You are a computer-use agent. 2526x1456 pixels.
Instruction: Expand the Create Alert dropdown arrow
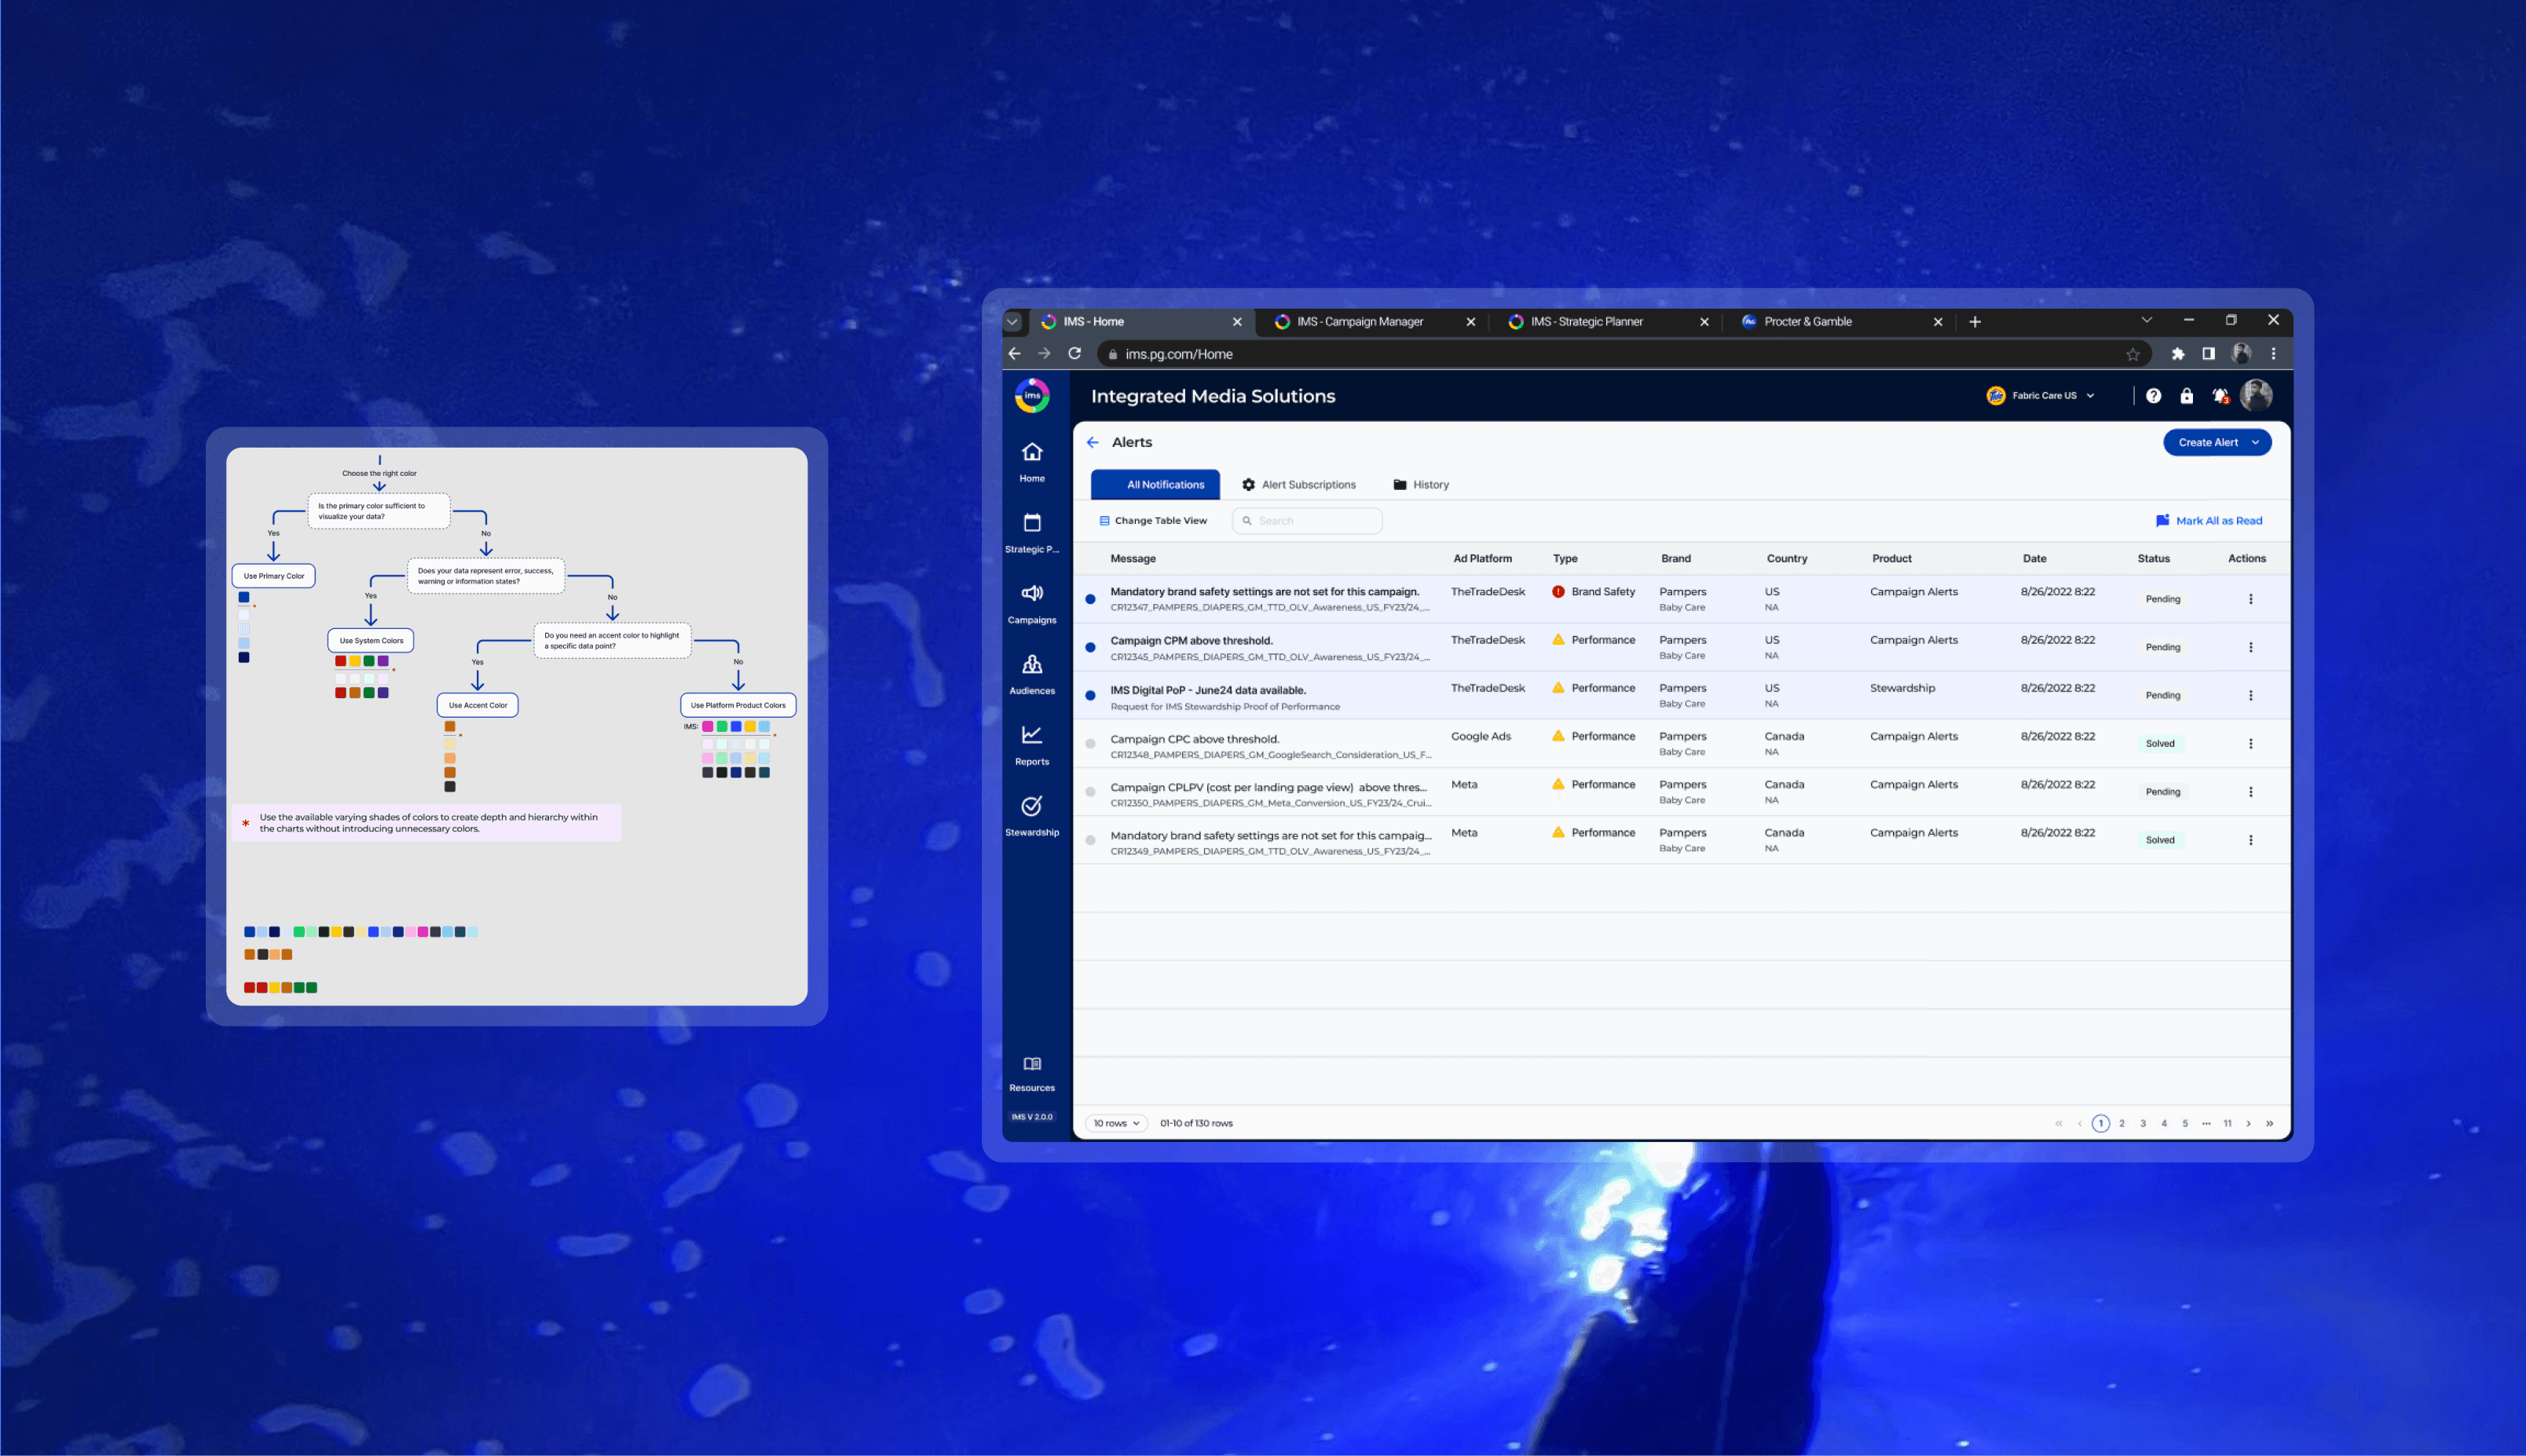tap(2255, 442)
